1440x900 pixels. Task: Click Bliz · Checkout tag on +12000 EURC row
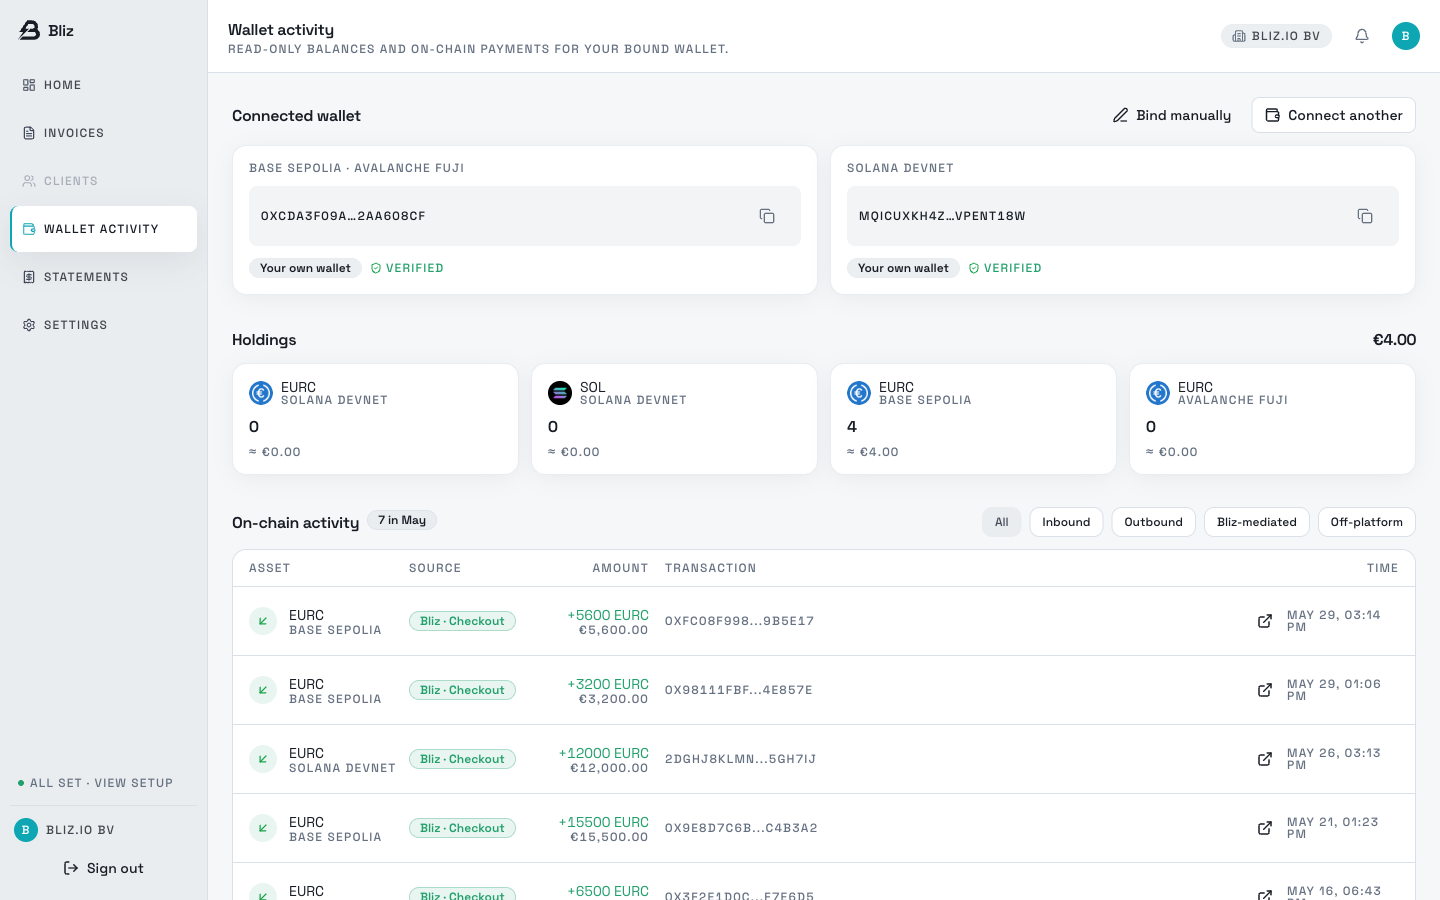[462, 759]
